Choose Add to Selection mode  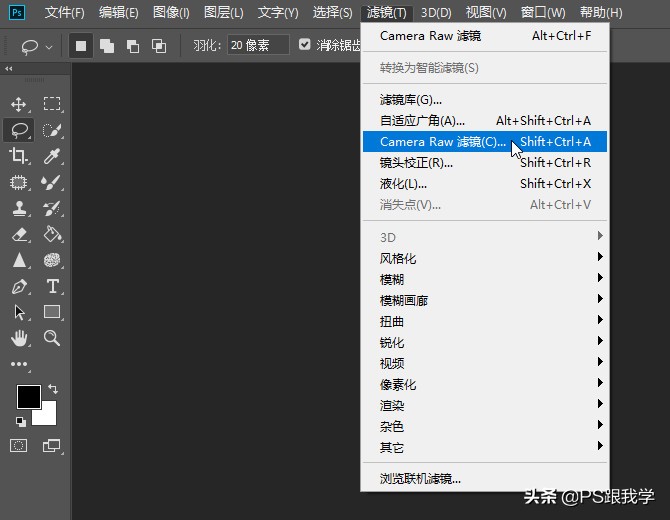[107, 46]
